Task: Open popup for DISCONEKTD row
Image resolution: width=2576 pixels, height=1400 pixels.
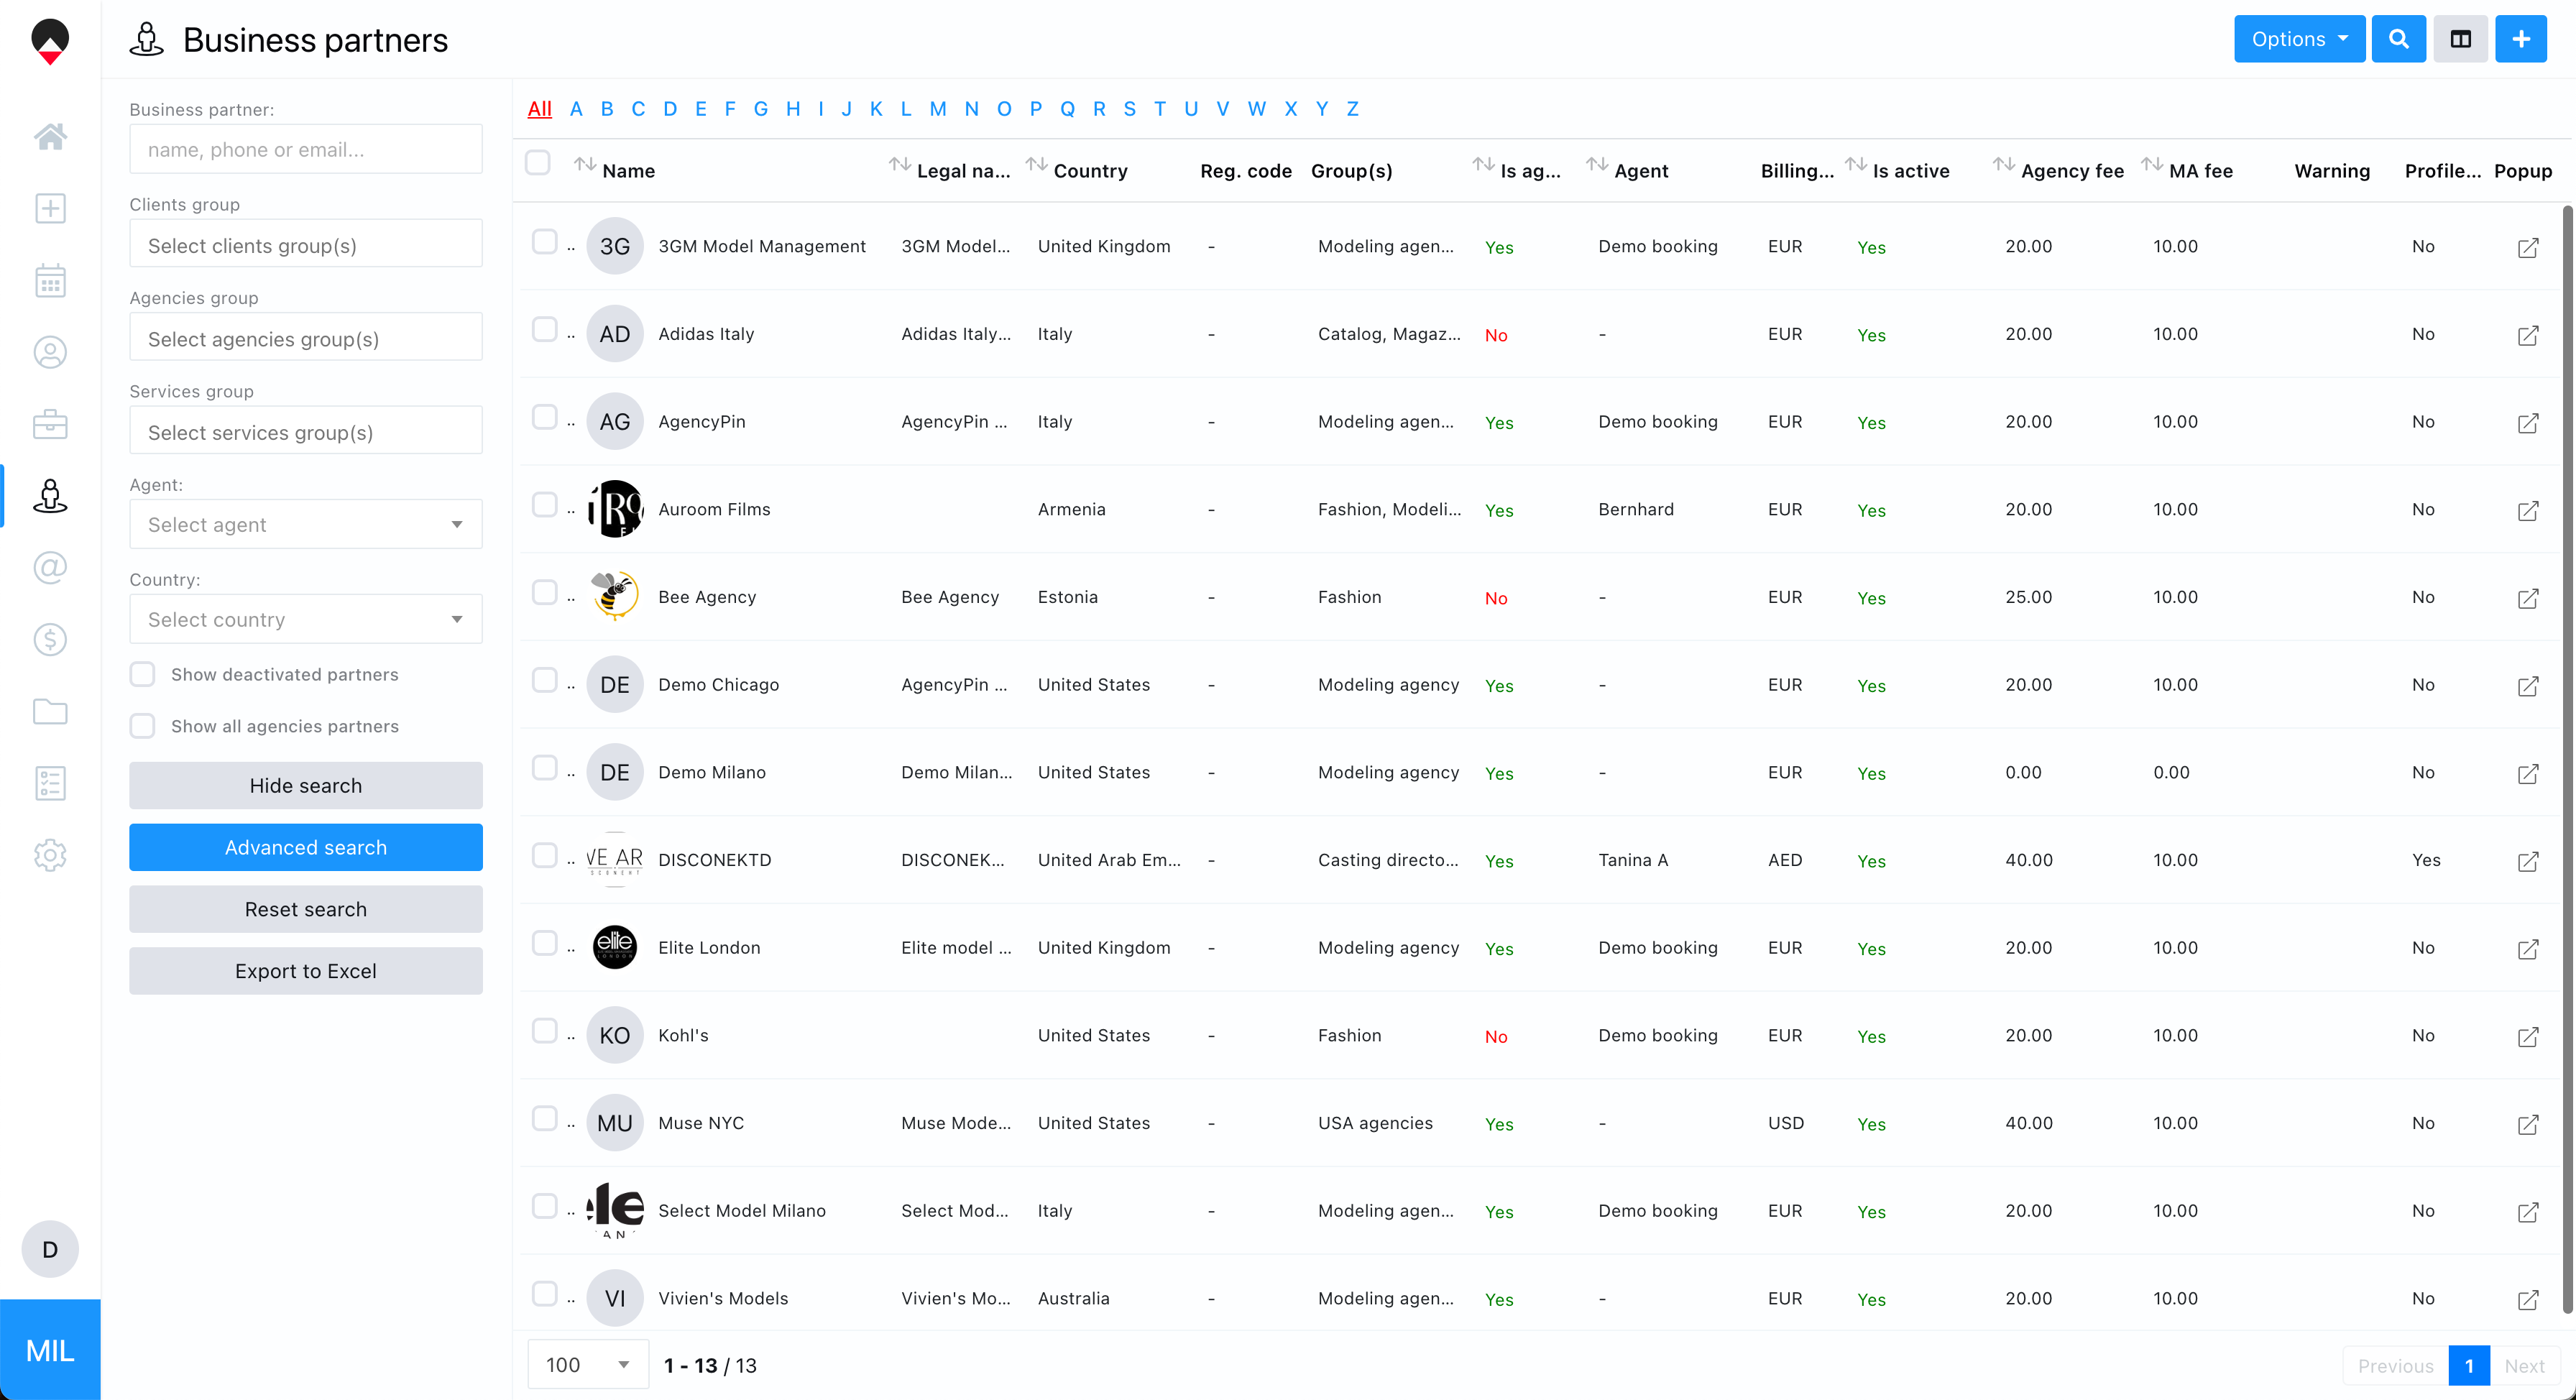Action: tap(2527, 861)
